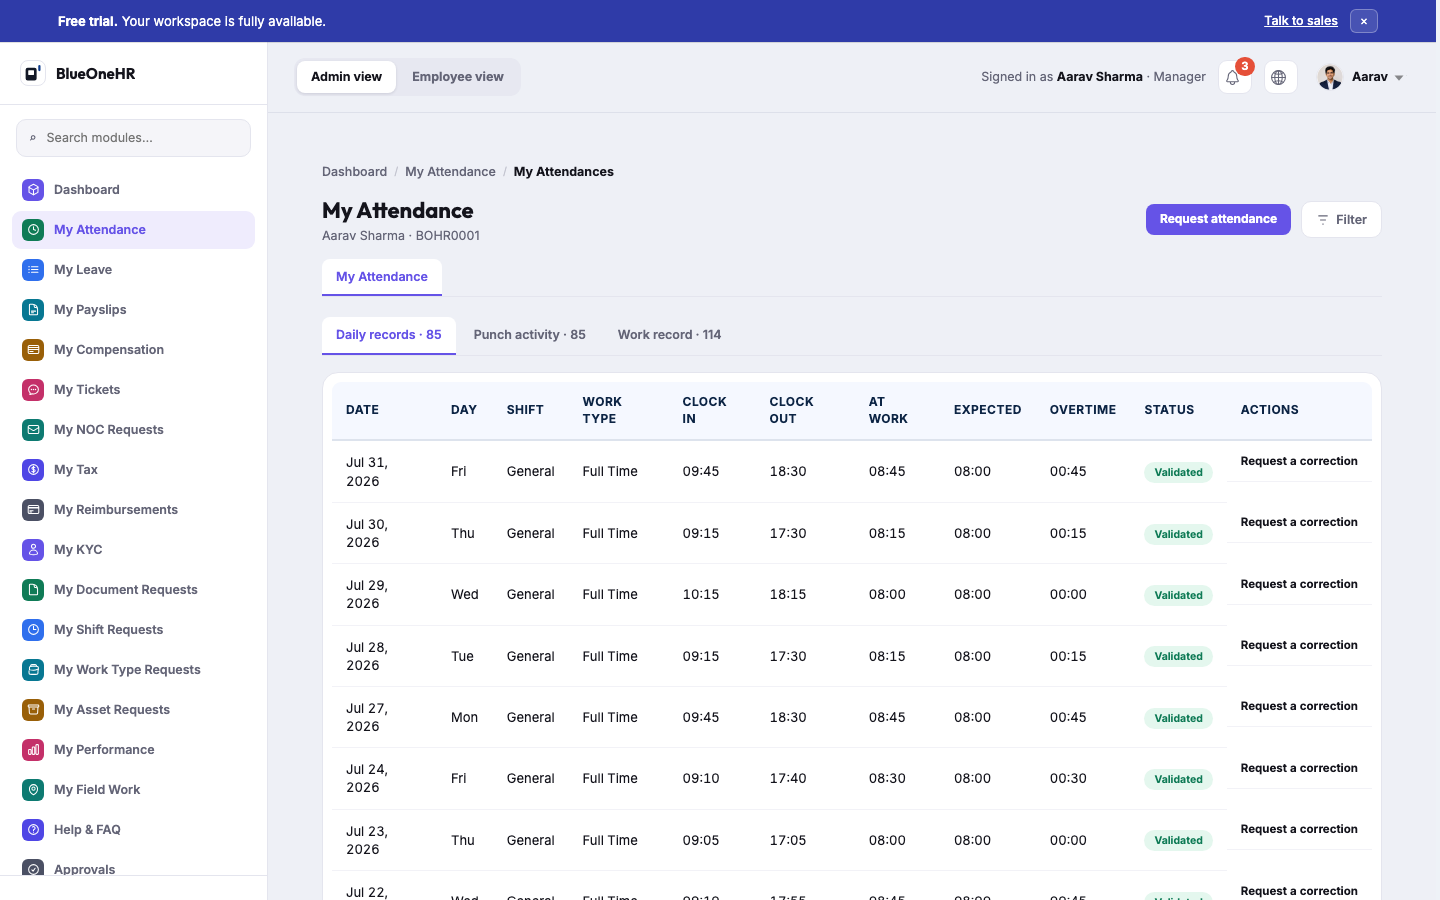Click clock-in value 10:15 for Jul 29
Image resolution: width=1440 pixels, height=900 pixels.
click(x=700, y=595)
